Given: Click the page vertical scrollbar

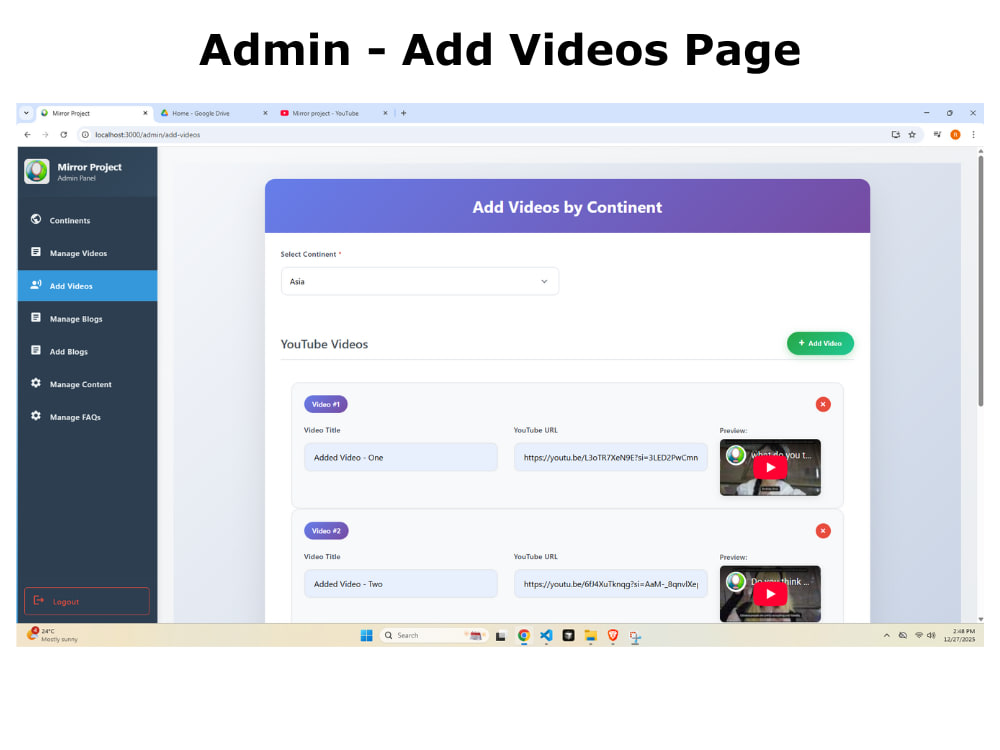Looking at the screenshot, I should 980,281.
